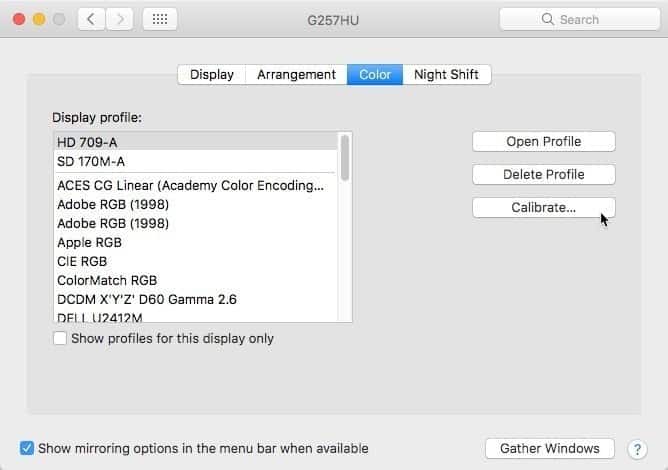Select DCDM X'Y'Z' D60 Gamma 2.6 profile
The width and height of the screenshot is (668, 470).
tap(196, 299)
